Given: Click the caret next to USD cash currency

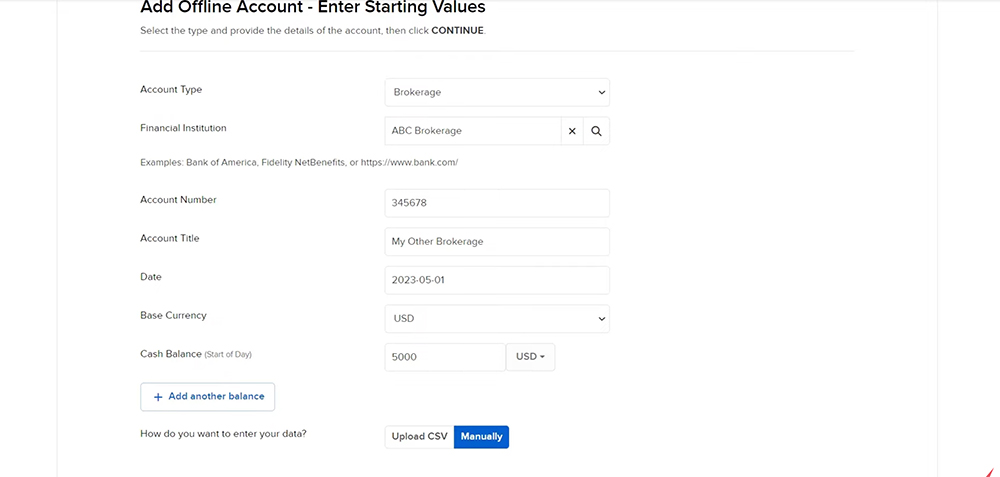Looking at the screenshot, I should (542, 357).
